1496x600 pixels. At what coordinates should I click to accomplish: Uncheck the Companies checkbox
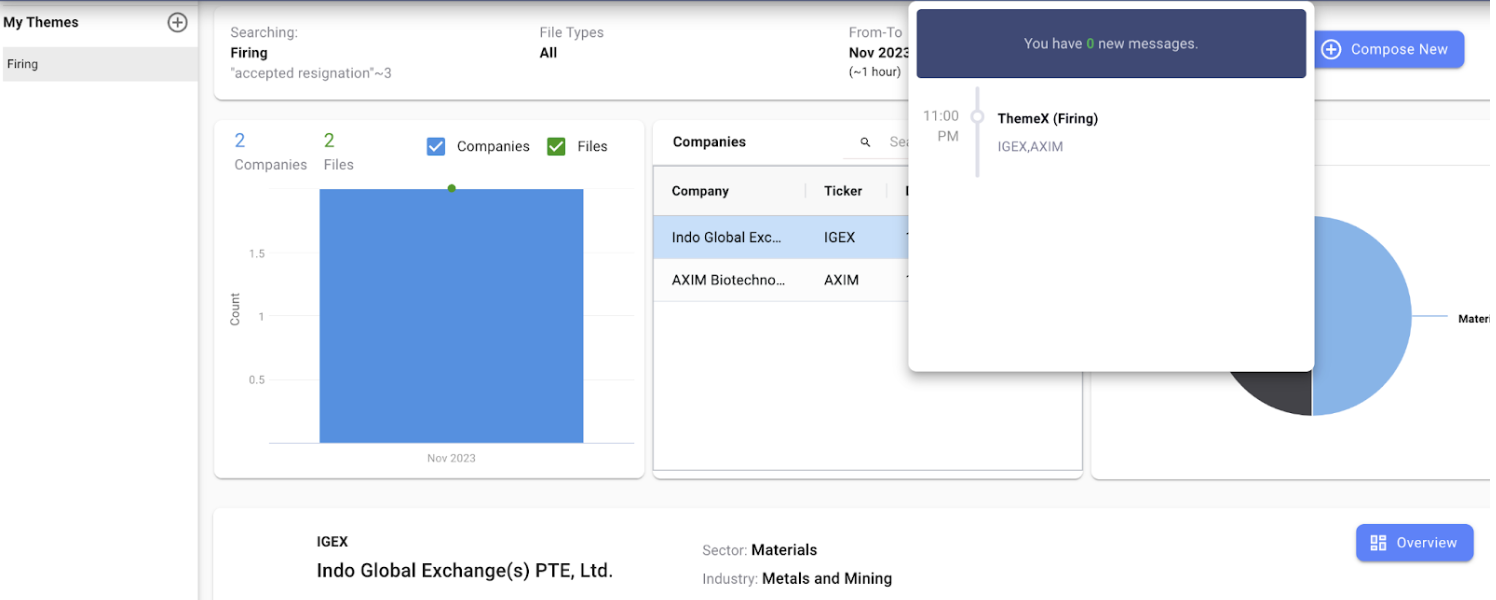(436, 147)
